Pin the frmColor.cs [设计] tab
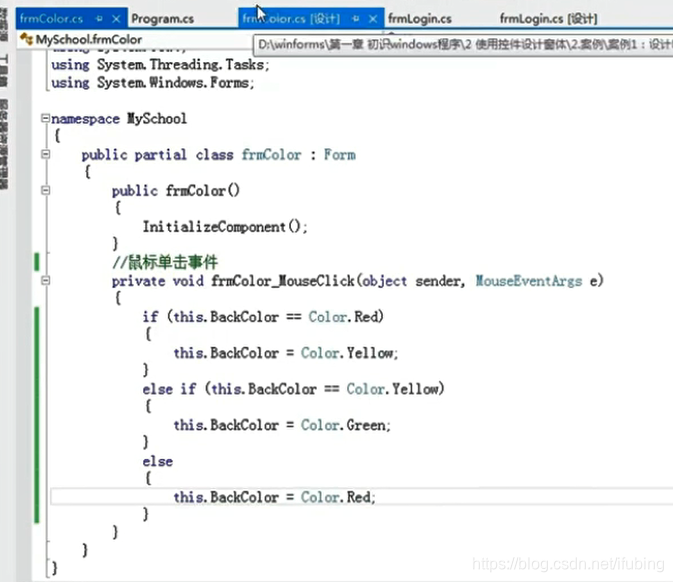Screen dimensions: 673x582 (x=356, y=19)
